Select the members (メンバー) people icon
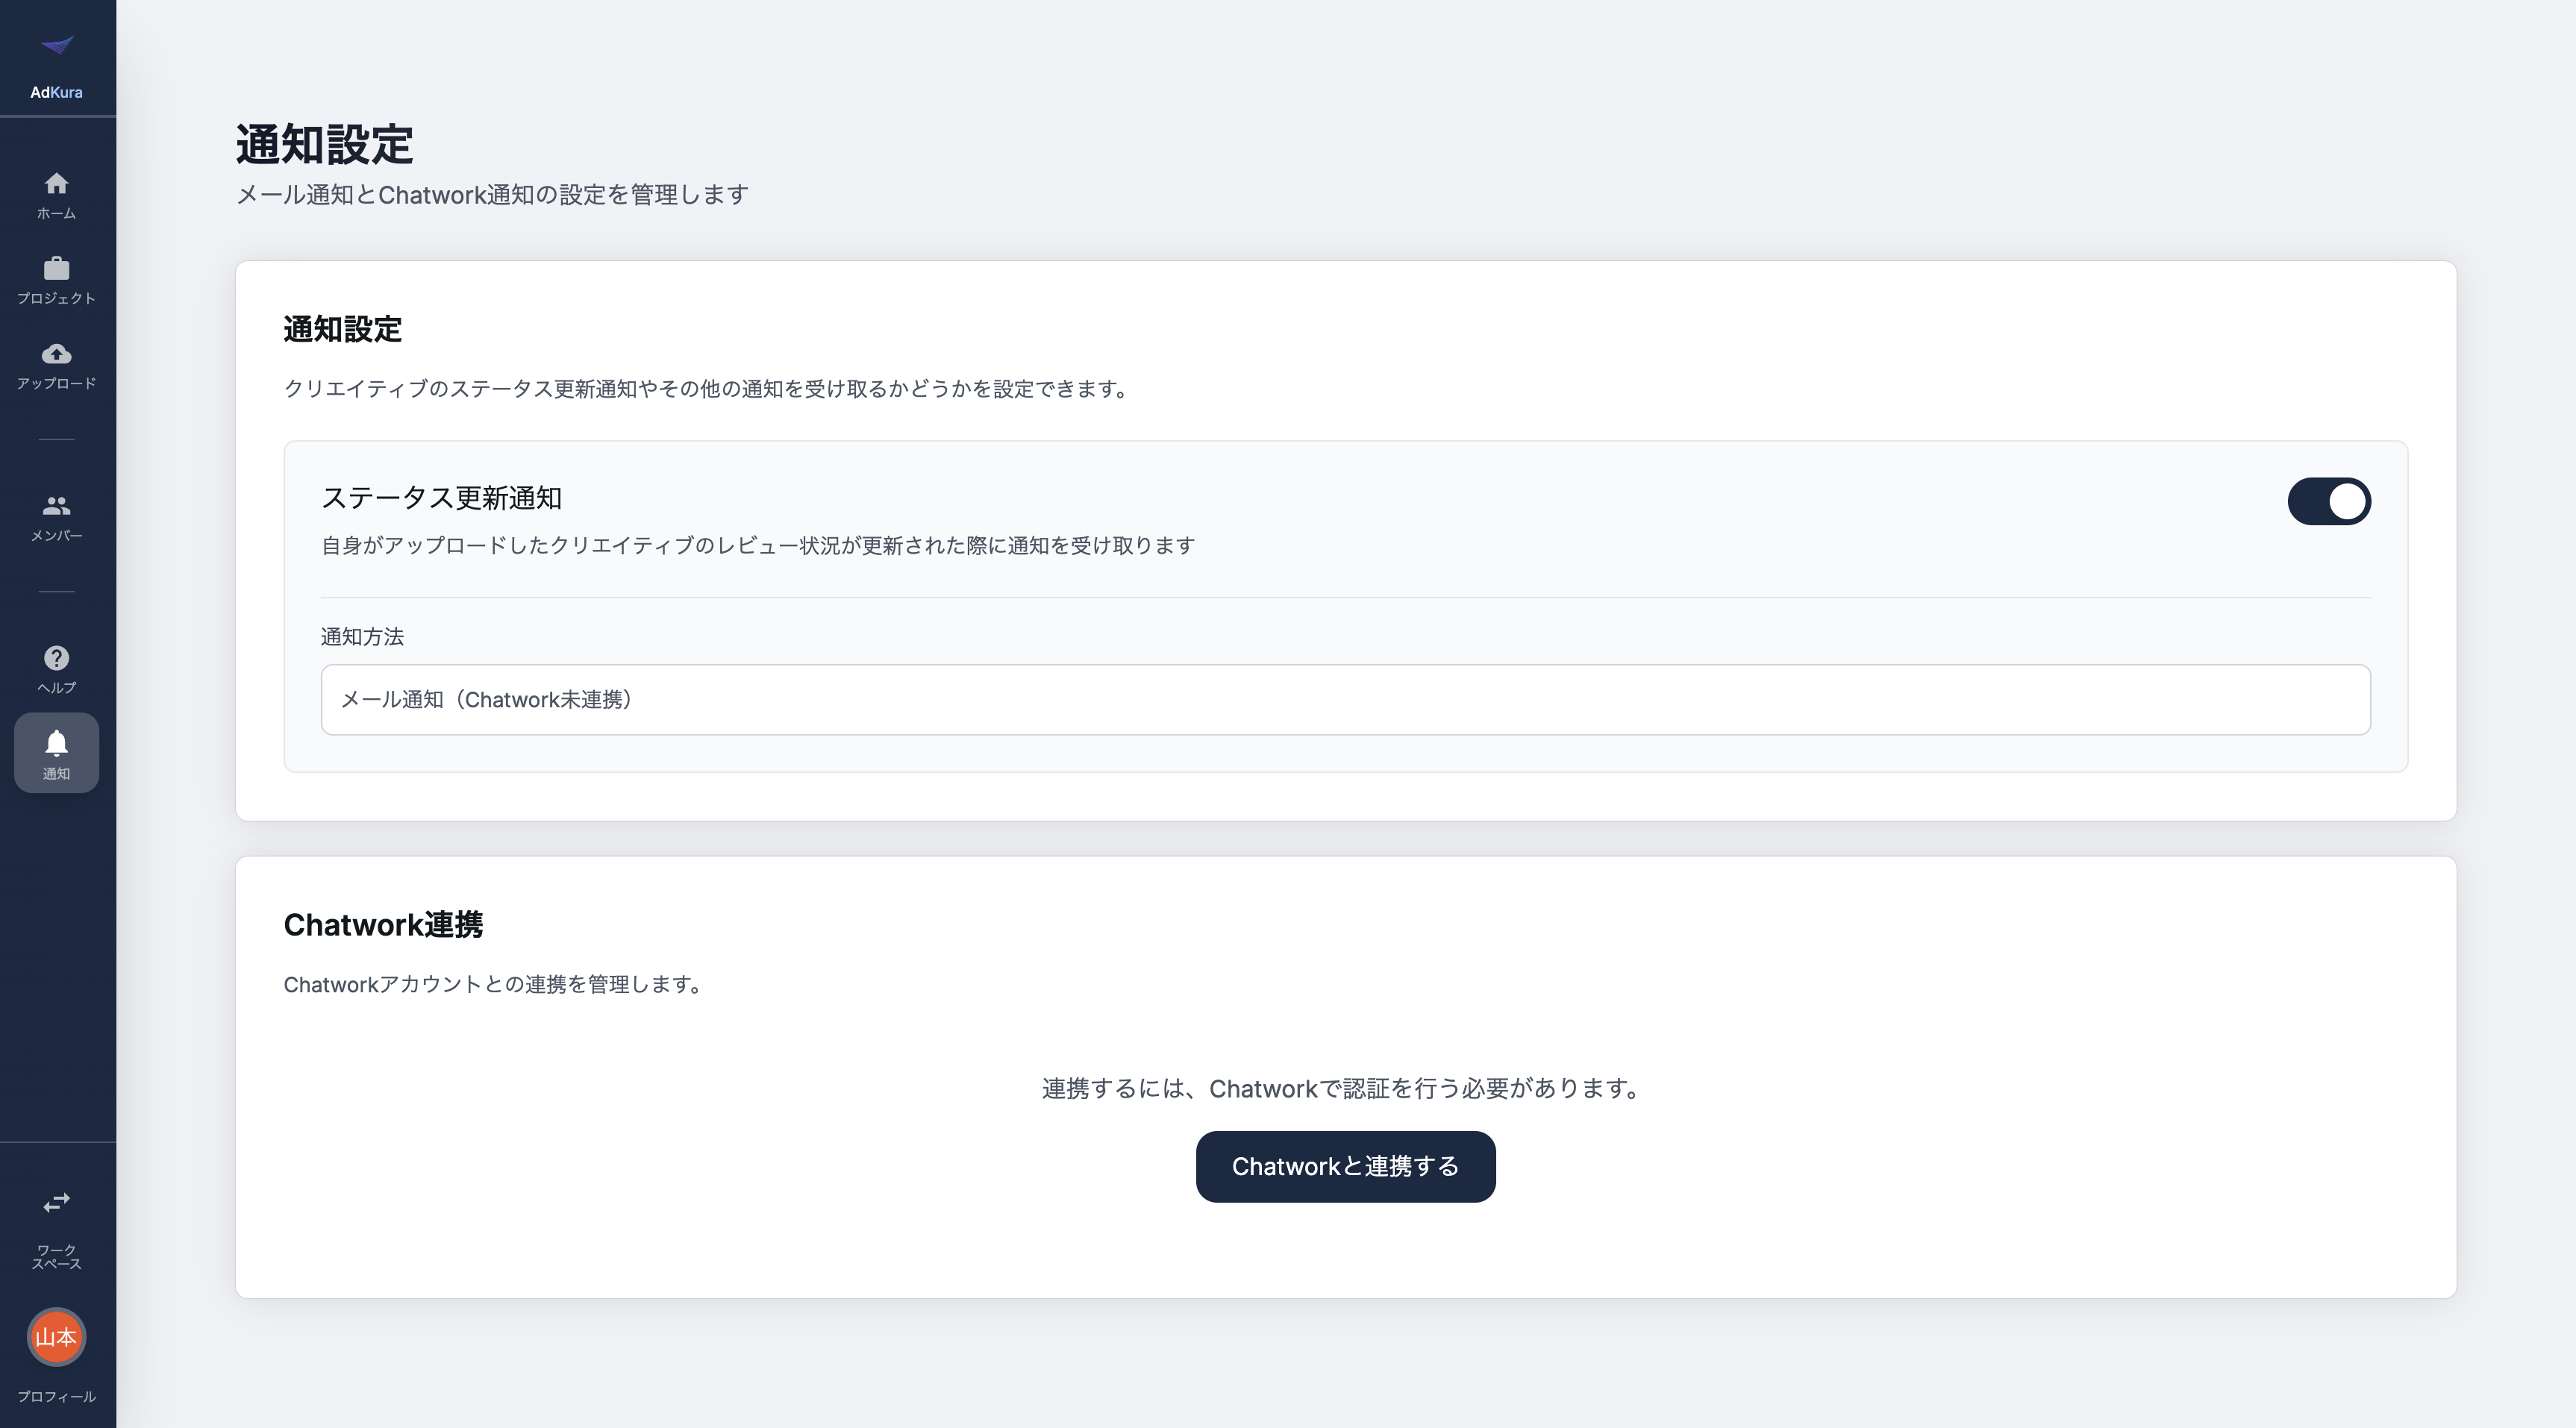 coord(57,505)
